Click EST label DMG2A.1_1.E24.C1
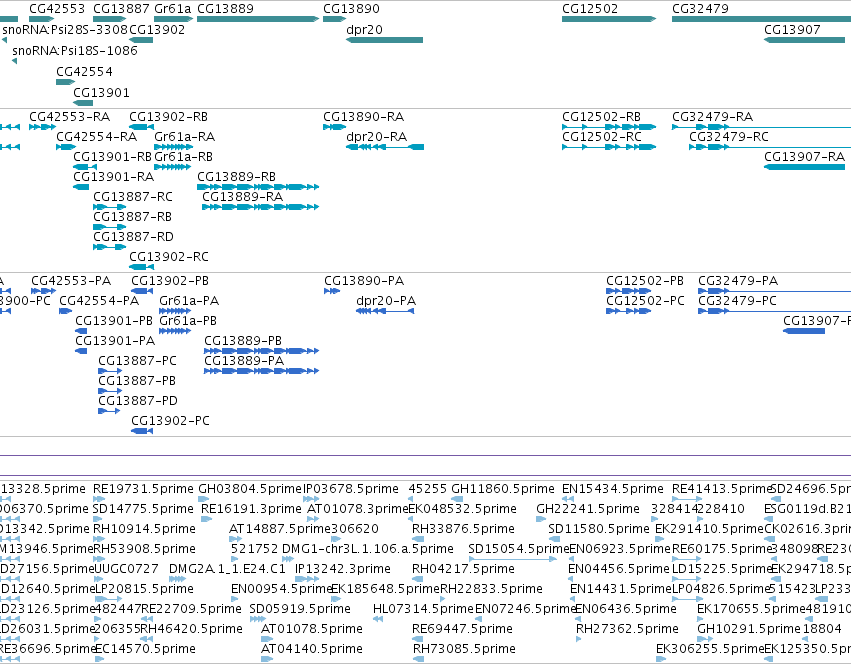The width and height of the screenshot is (851, 664). click(x=227, y=568)
